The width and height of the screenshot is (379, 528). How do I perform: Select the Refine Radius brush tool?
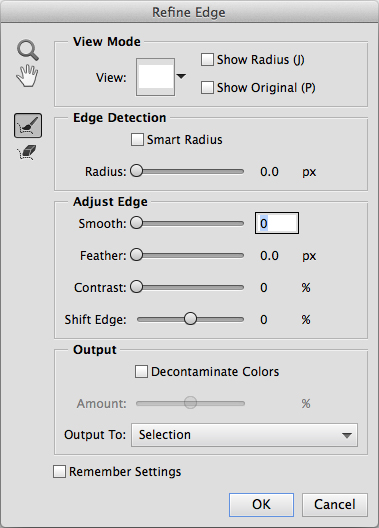pyautogui.click(x=28, y=126)
